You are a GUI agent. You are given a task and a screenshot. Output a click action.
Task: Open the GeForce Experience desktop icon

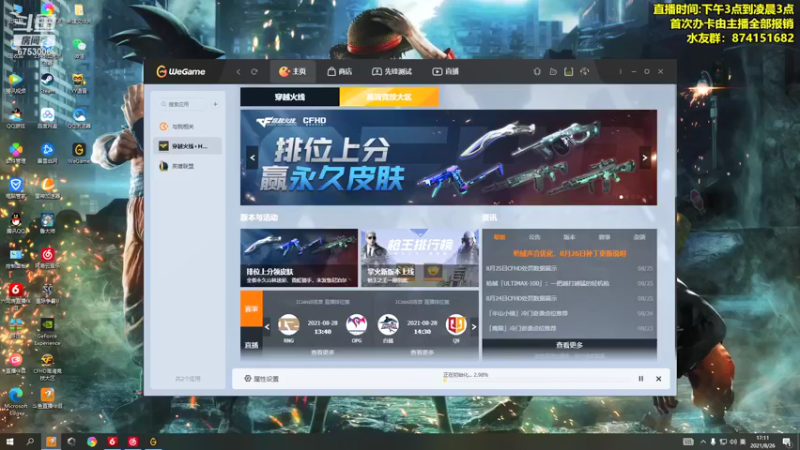coord(47,332)
